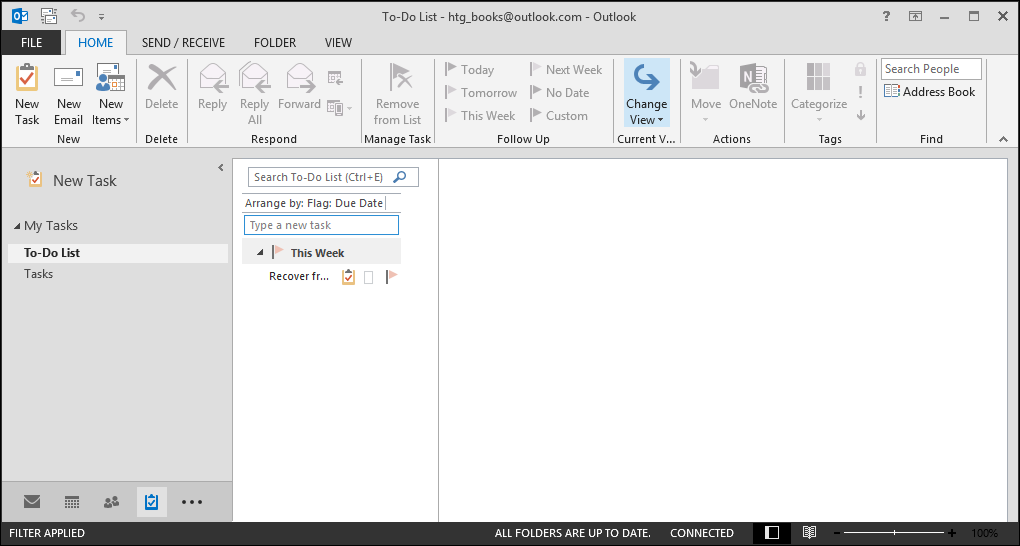1020x546 pixels.
Task: Open Ribbon Display Options icon
Action: (x=915, y=16)
